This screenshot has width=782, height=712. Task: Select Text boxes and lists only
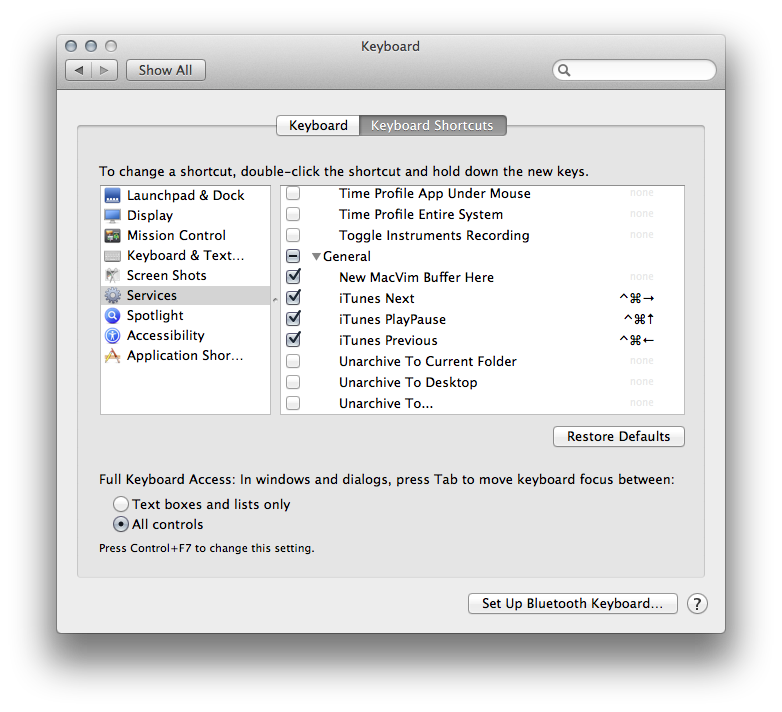pyautogui.click(x=121, y=504)
